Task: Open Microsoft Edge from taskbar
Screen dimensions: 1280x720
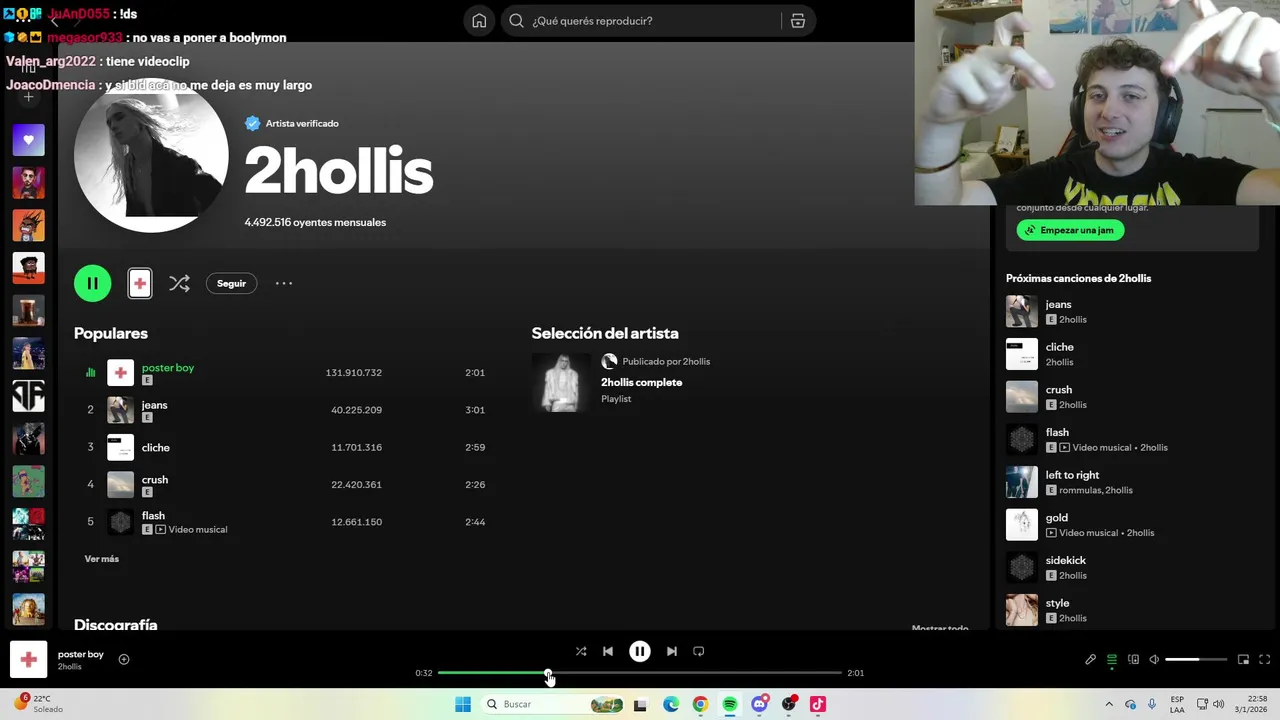Action: pyautogui.click(x=671, y=704)
